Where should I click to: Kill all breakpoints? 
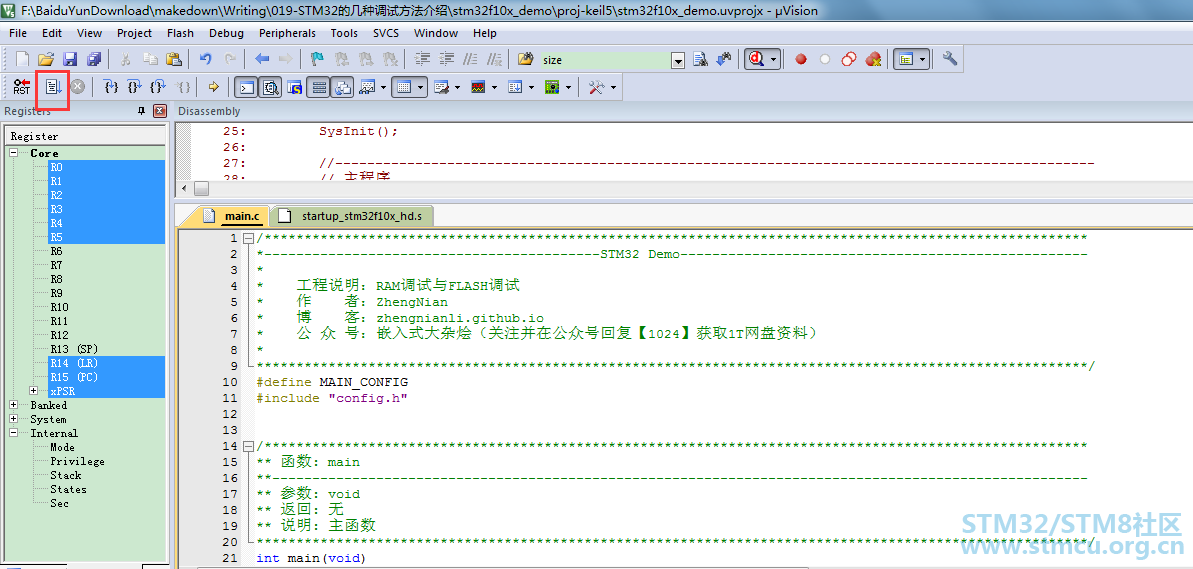(873, 59)
